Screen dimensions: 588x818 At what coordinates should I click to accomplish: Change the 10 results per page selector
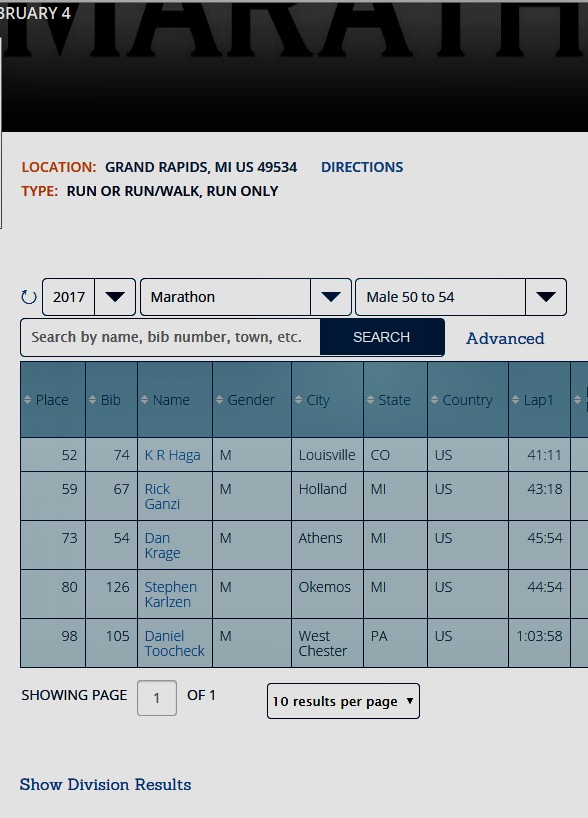tap(343, 701)
